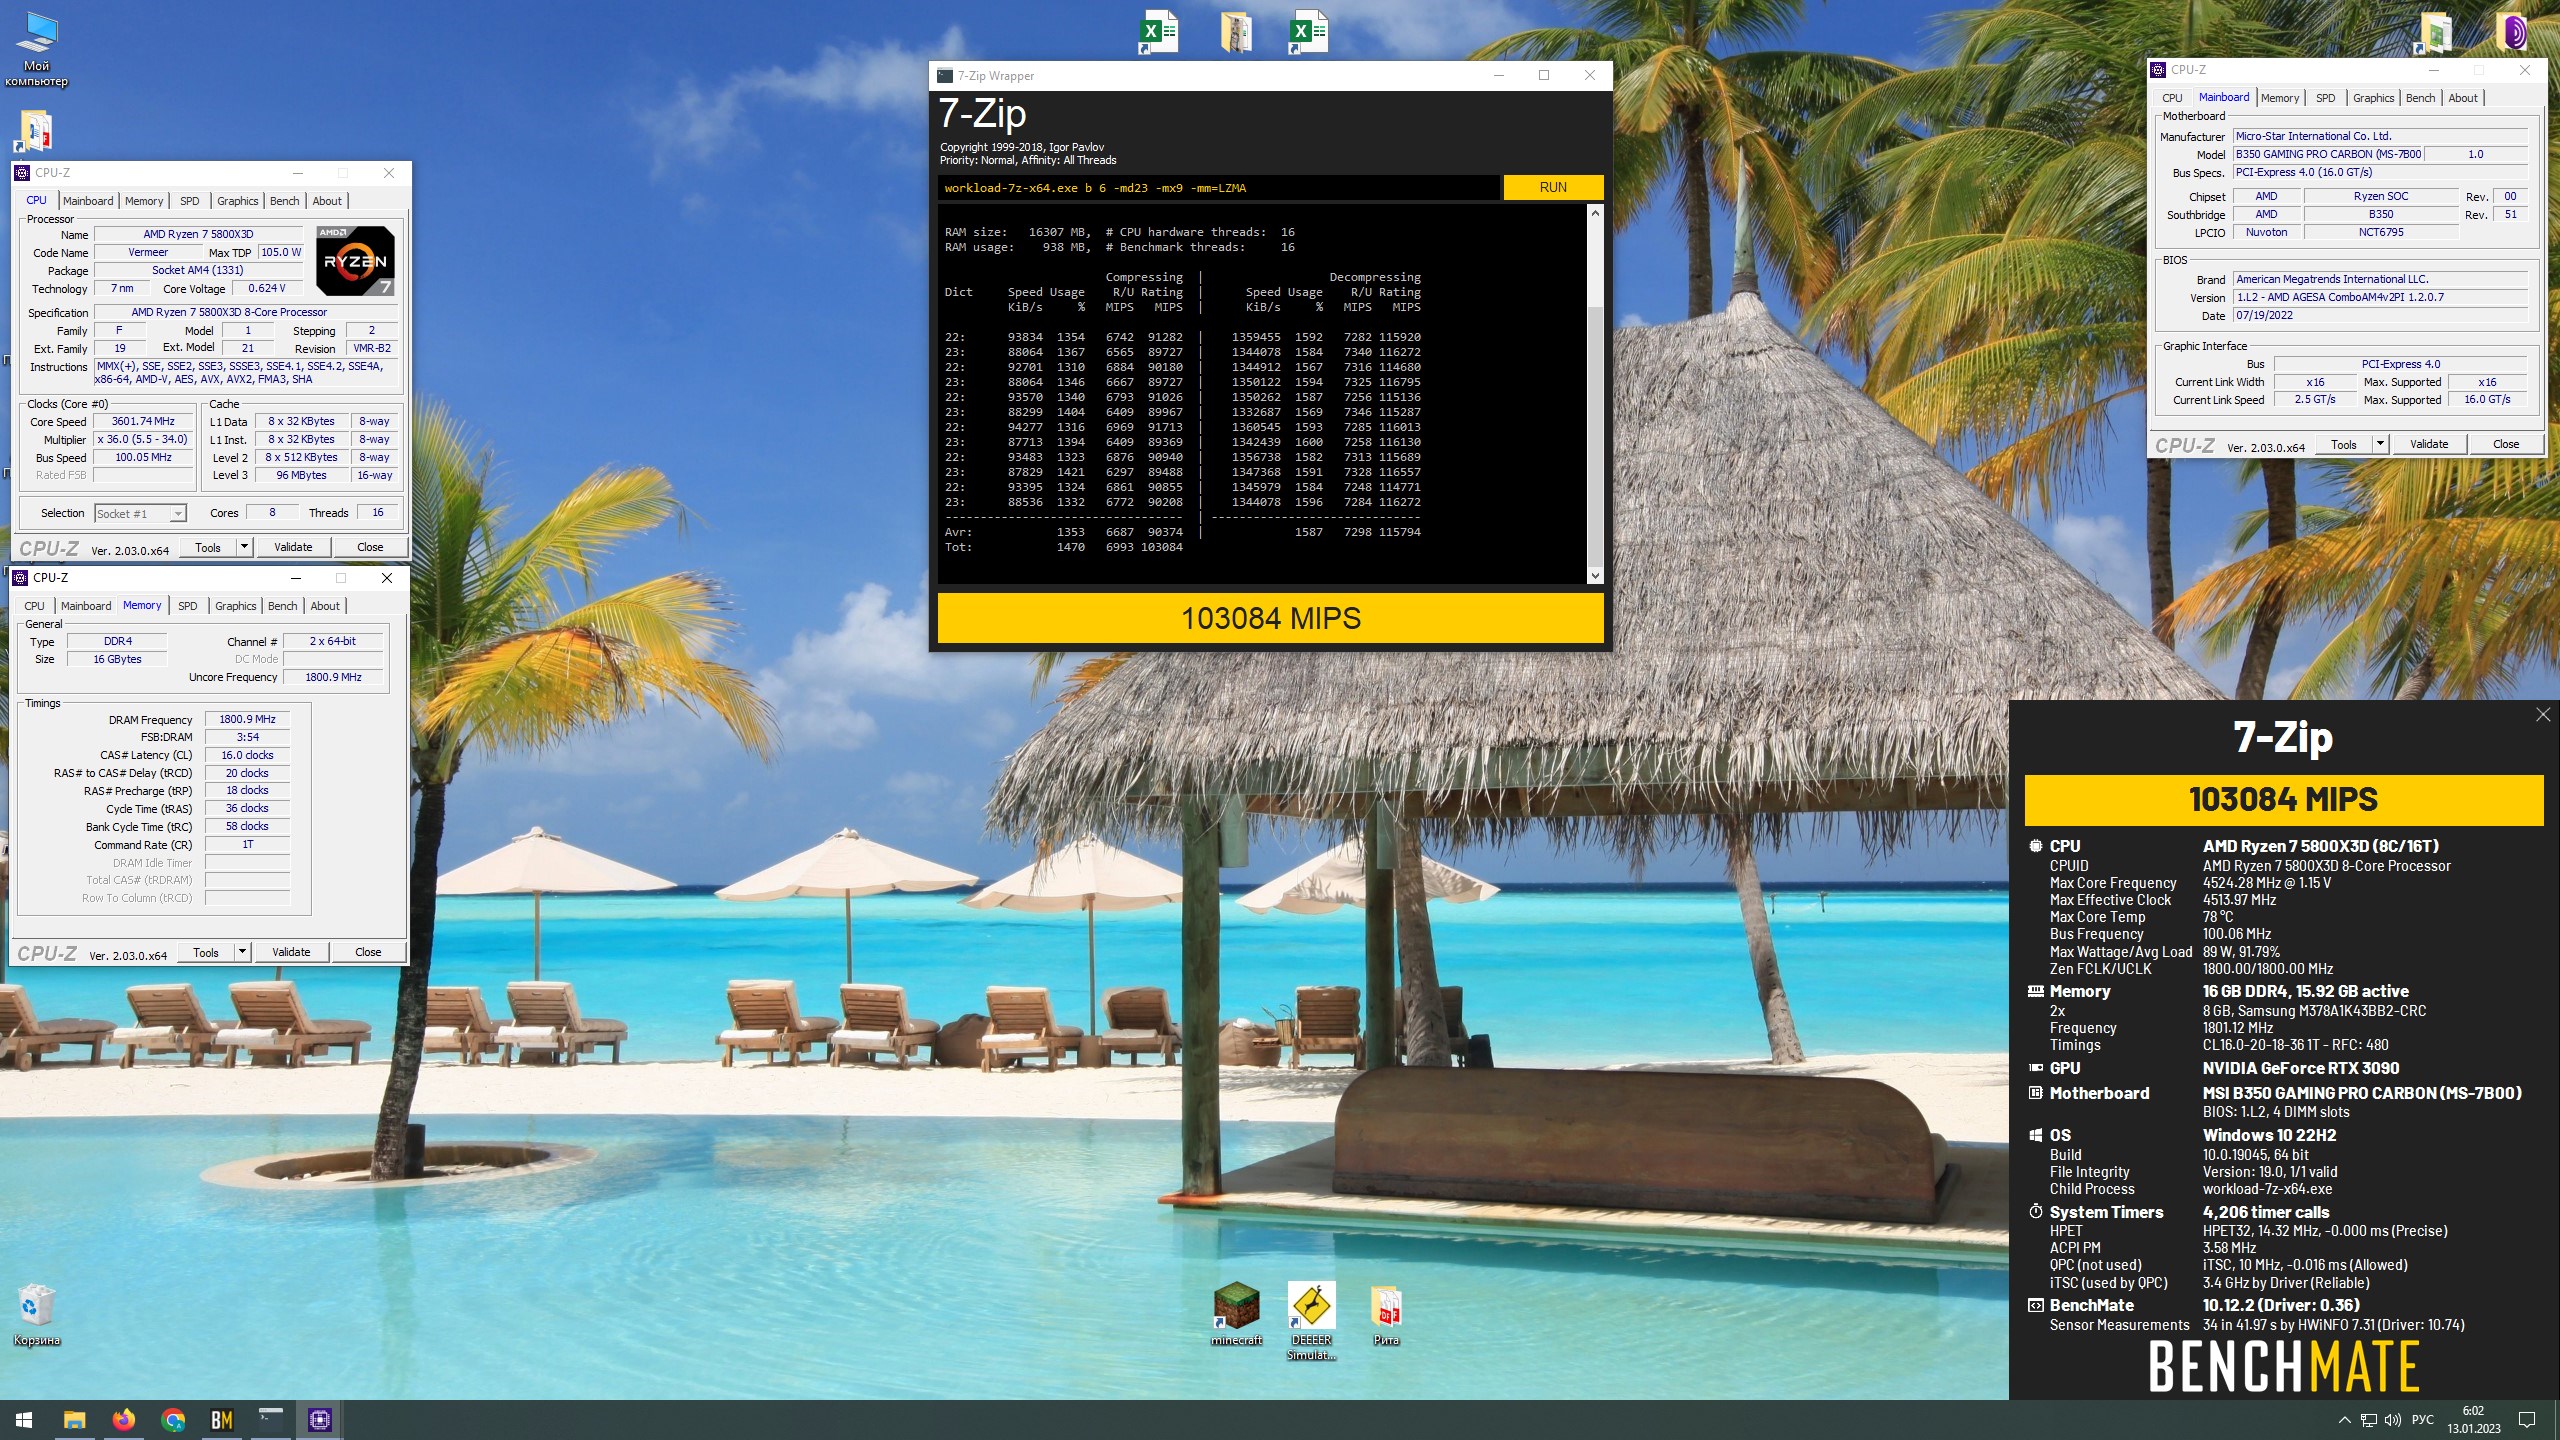The height and width of the screenshot is (1440, 2560).
Task: Click the 7-Zip output scrollbar down arrow
Action: [x=1595, y=576]
